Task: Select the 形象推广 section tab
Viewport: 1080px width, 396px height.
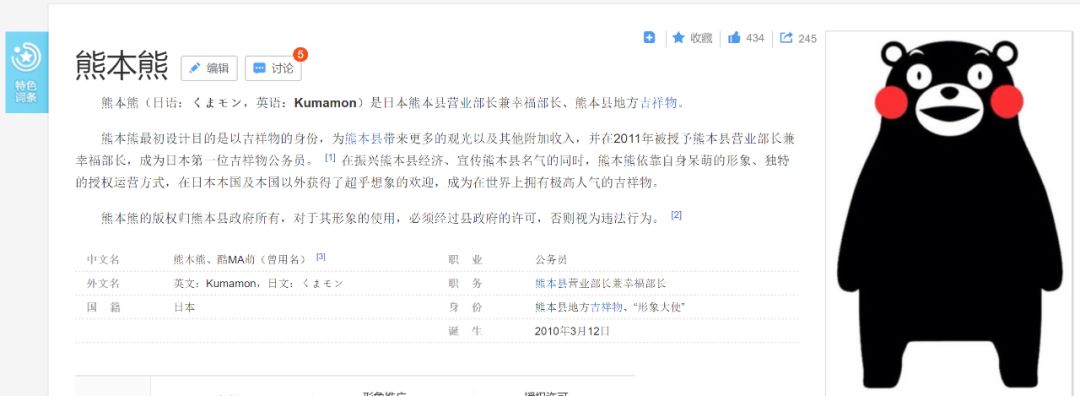Action: (384, 393)
